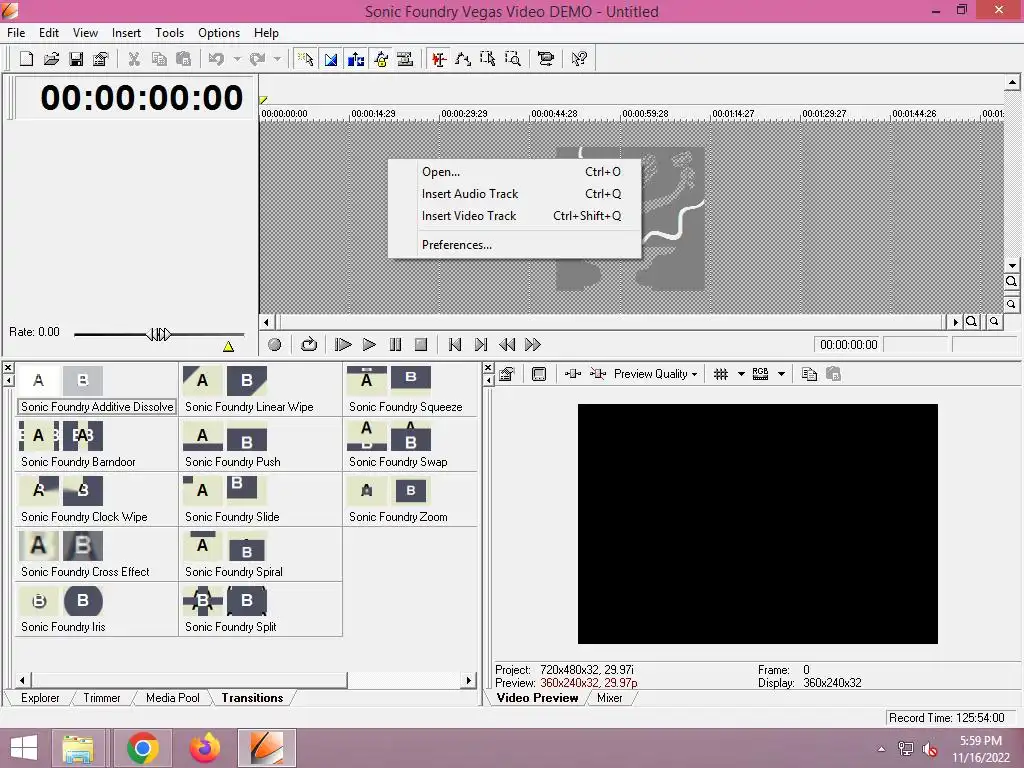Open the RGB channels dropdown arrow
The height and width of the screenshot is (768, 1024).
click(x=781, y=374)
